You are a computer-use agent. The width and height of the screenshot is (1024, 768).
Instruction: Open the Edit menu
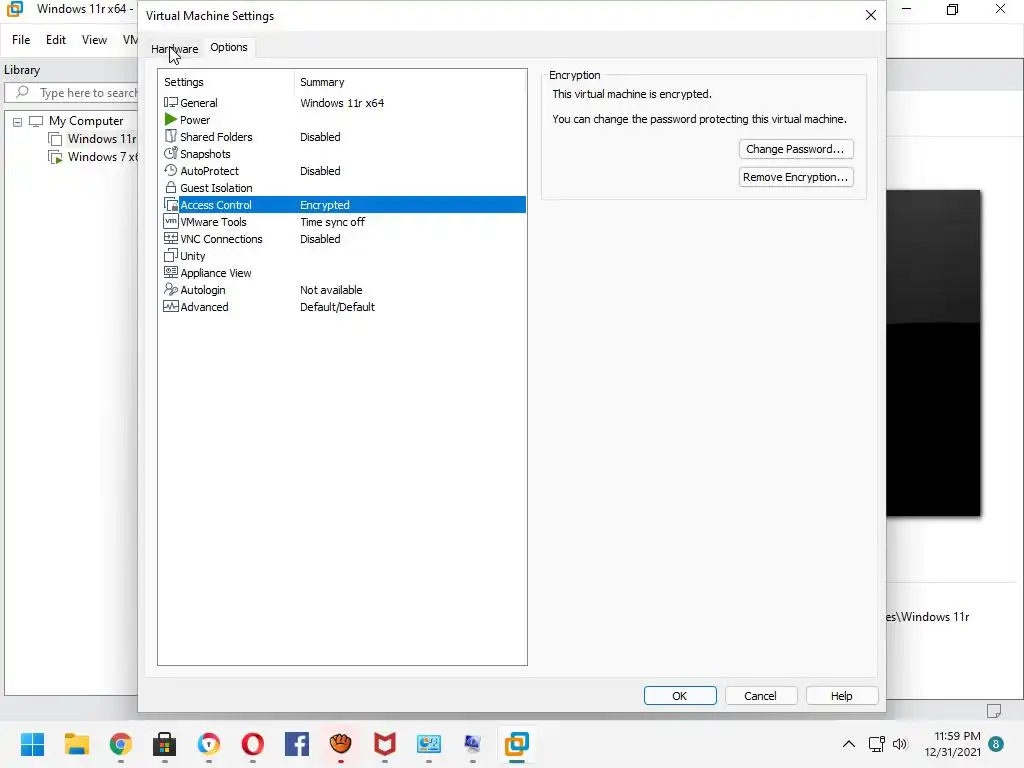coord(56,40)
